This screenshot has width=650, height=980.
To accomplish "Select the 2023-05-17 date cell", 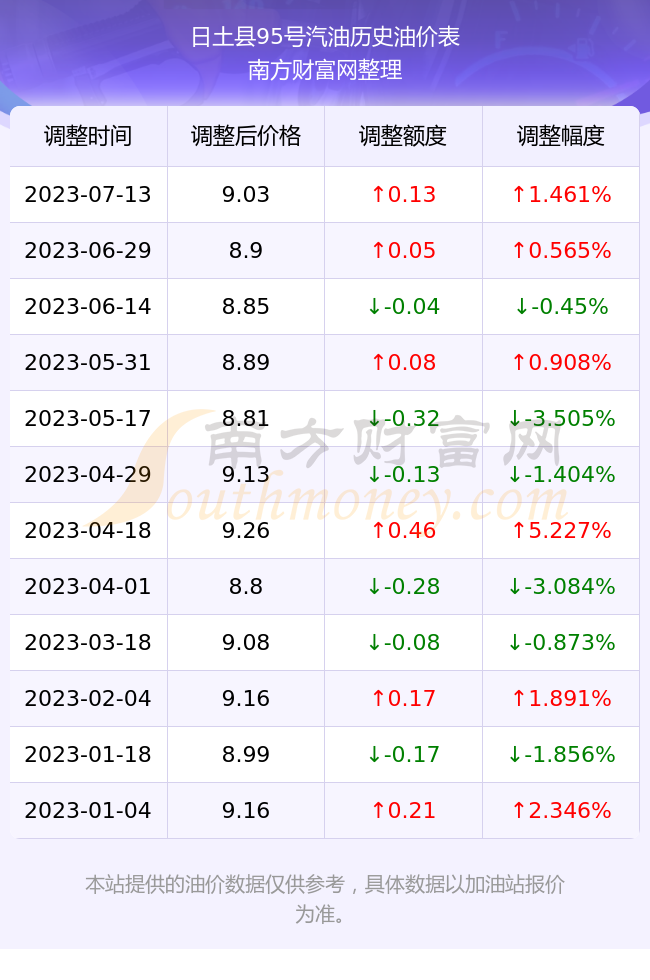I will (x=88, y=418).
